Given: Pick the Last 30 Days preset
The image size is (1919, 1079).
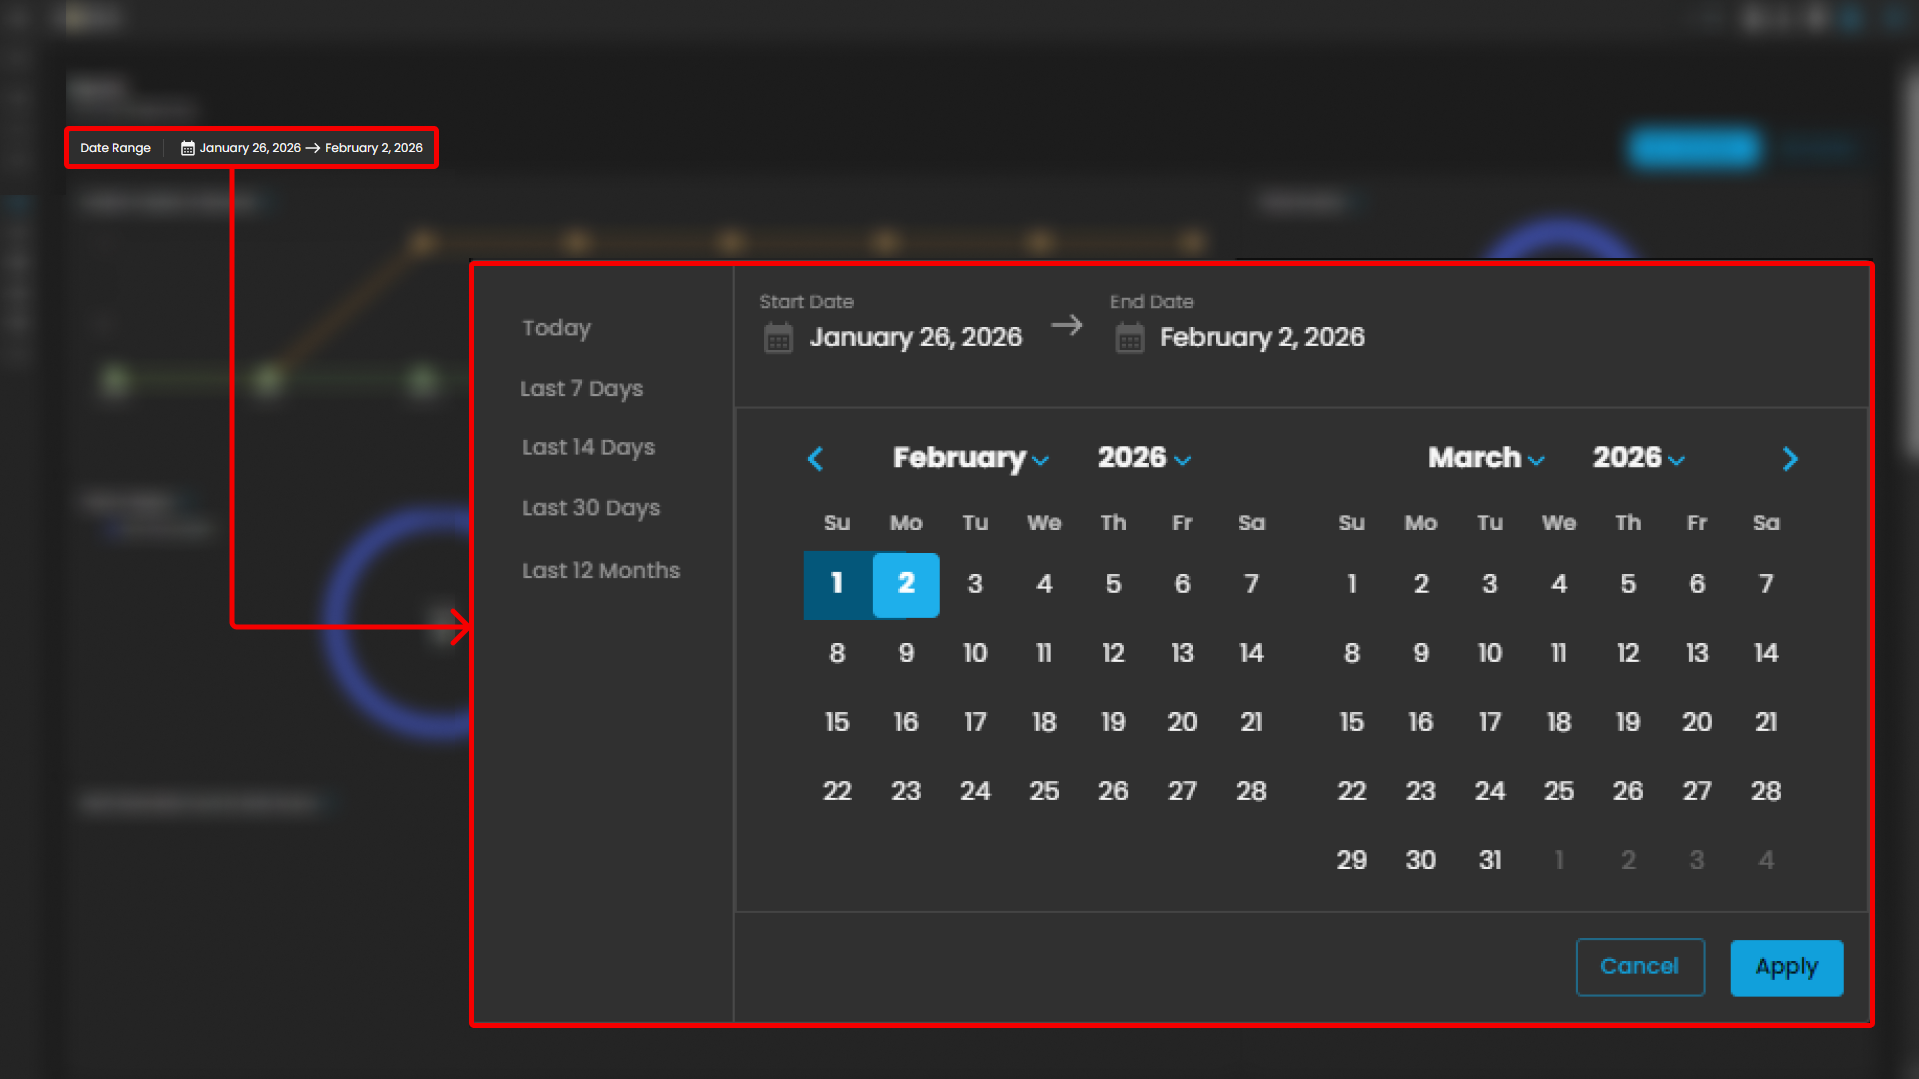Looking at the screenshot, I should click(590, 508).
